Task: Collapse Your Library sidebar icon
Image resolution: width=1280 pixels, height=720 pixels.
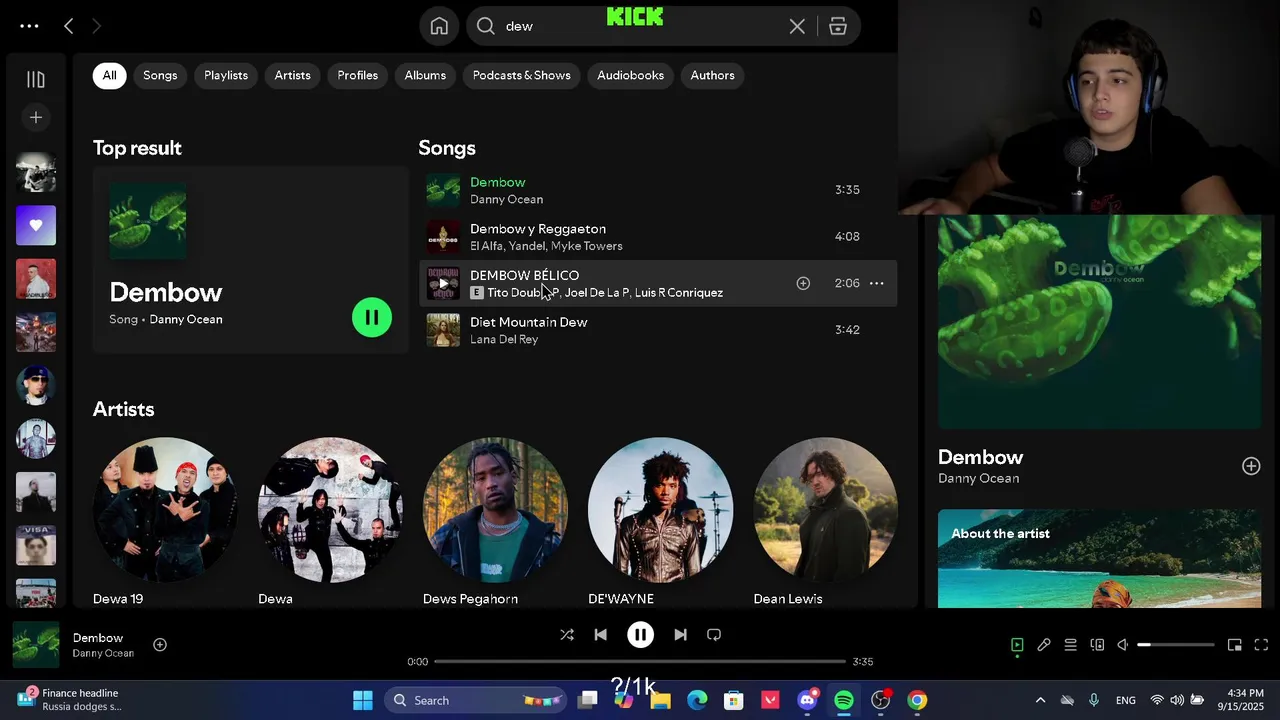Action: click(x=36, y=79)
